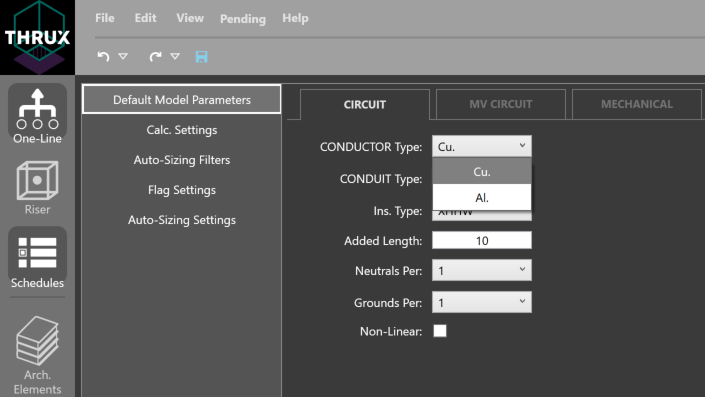
Task: Click the Redo arrow icon
Action: coord(155,57)
